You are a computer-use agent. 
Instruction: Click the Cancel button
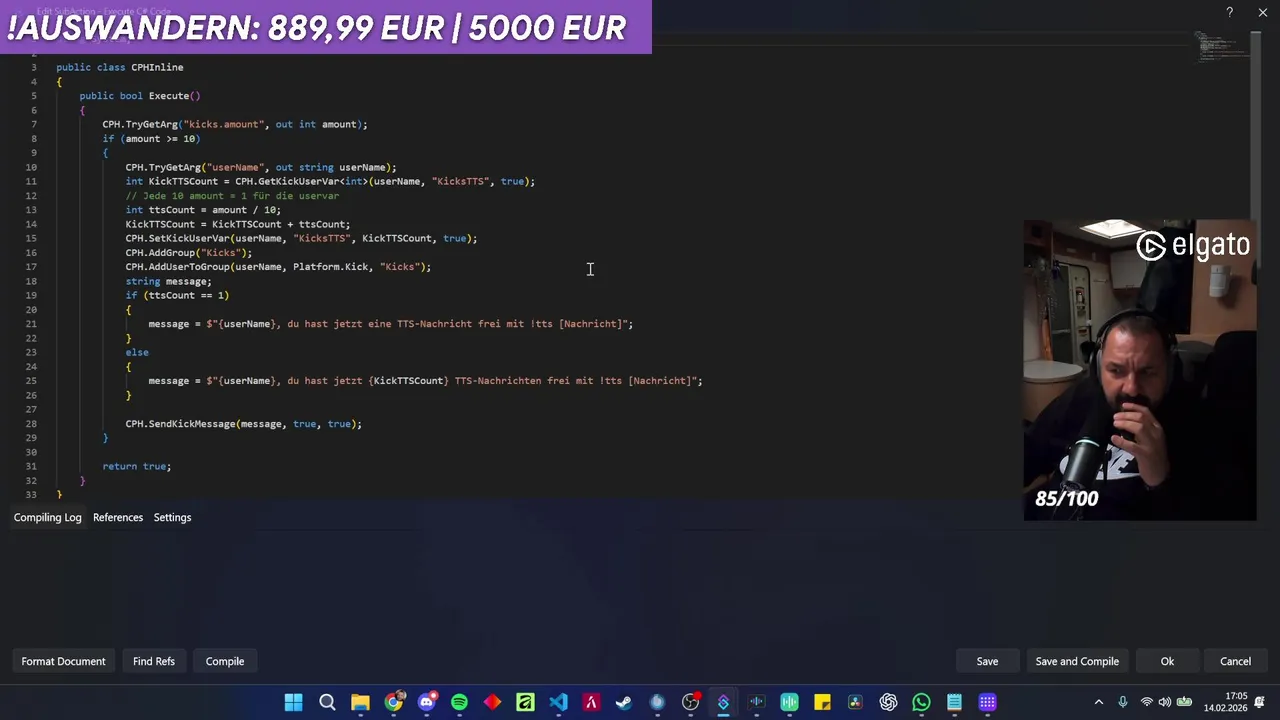[x=1235, y=661]
